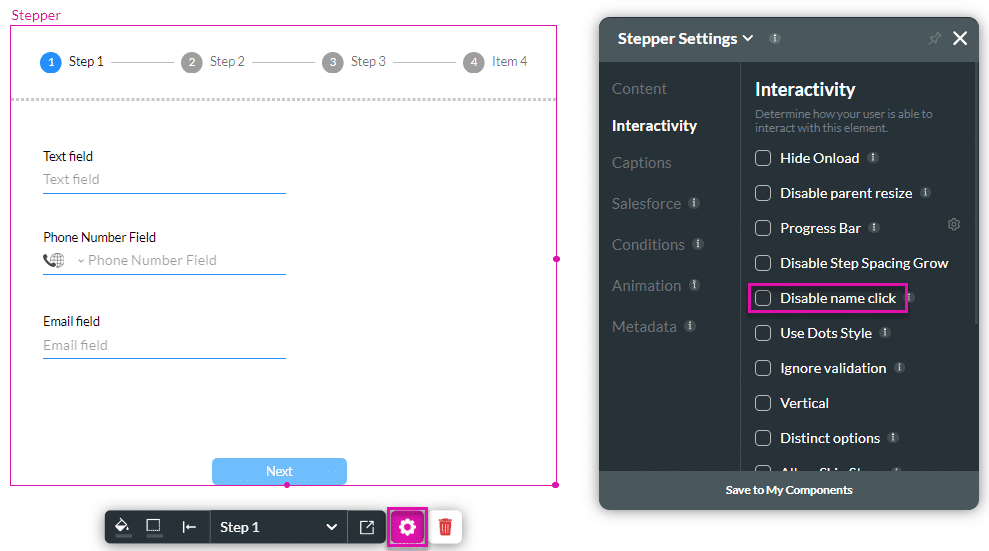The image size is (989, 551).
Task: Click info icon beside Disable parent resize
Action: pos(925,192)
